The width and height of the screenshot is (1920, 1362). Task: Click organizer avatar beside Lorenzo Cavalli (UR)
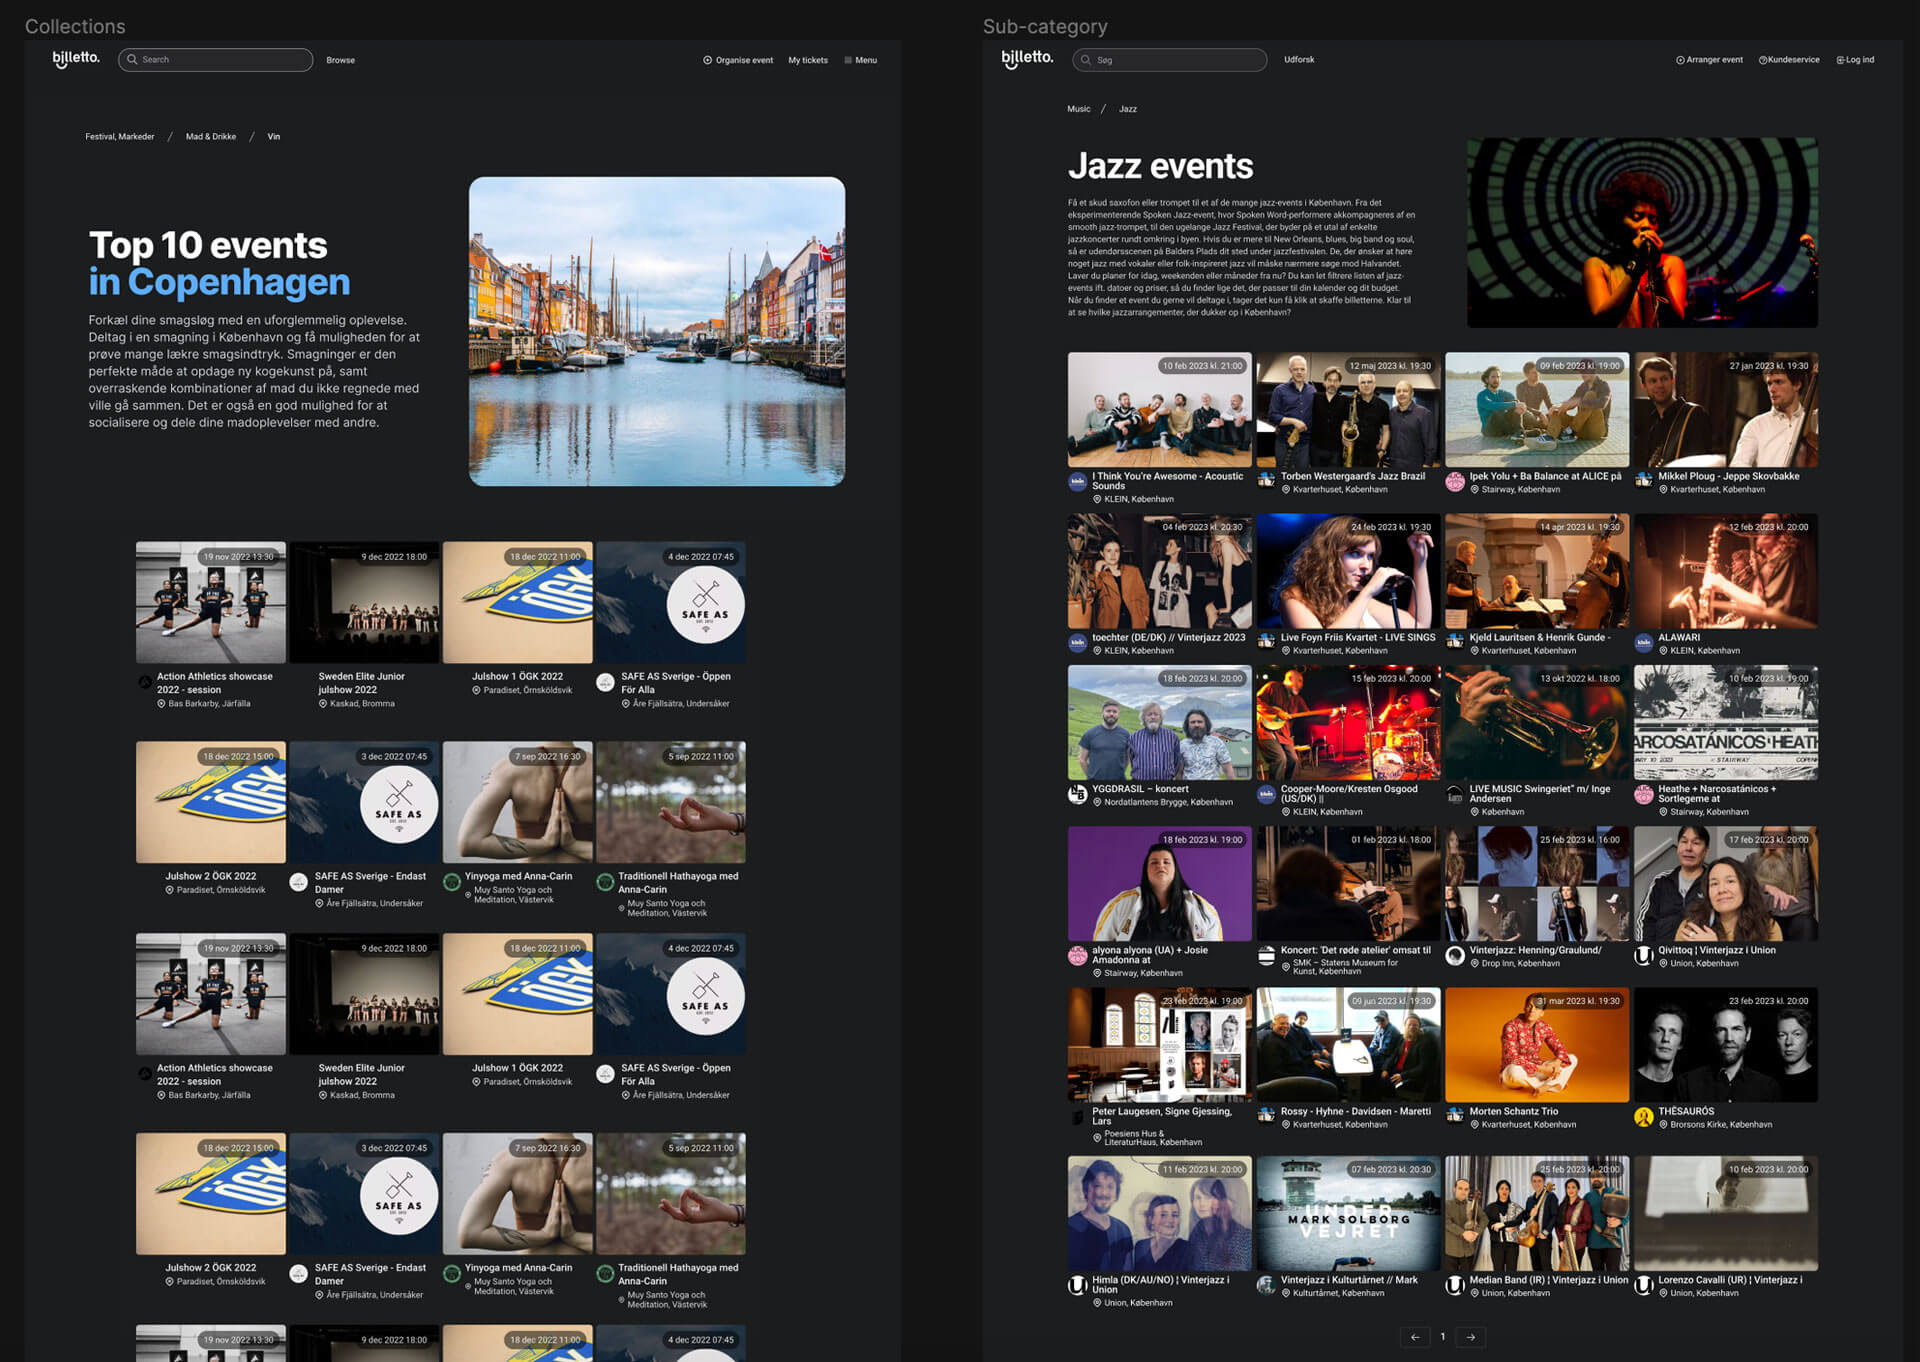coord(1643,1285)
